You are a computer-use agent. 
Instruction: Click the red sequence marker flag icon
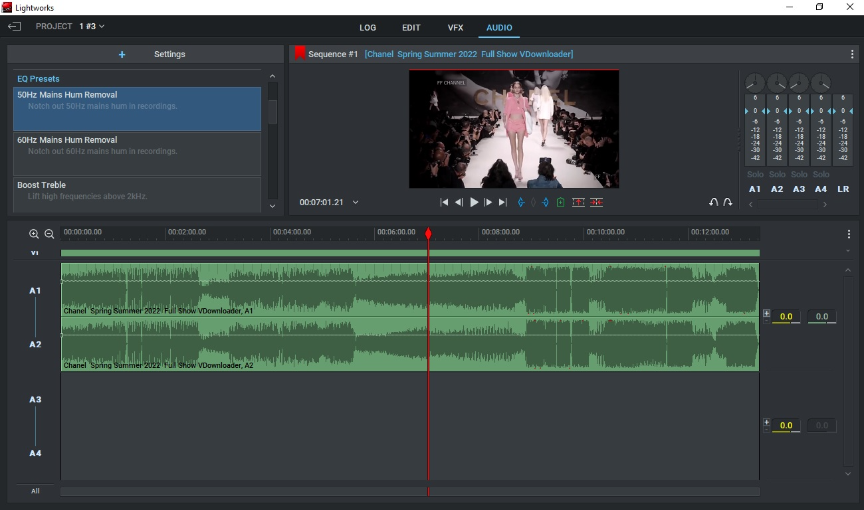[x=300, y=53]
